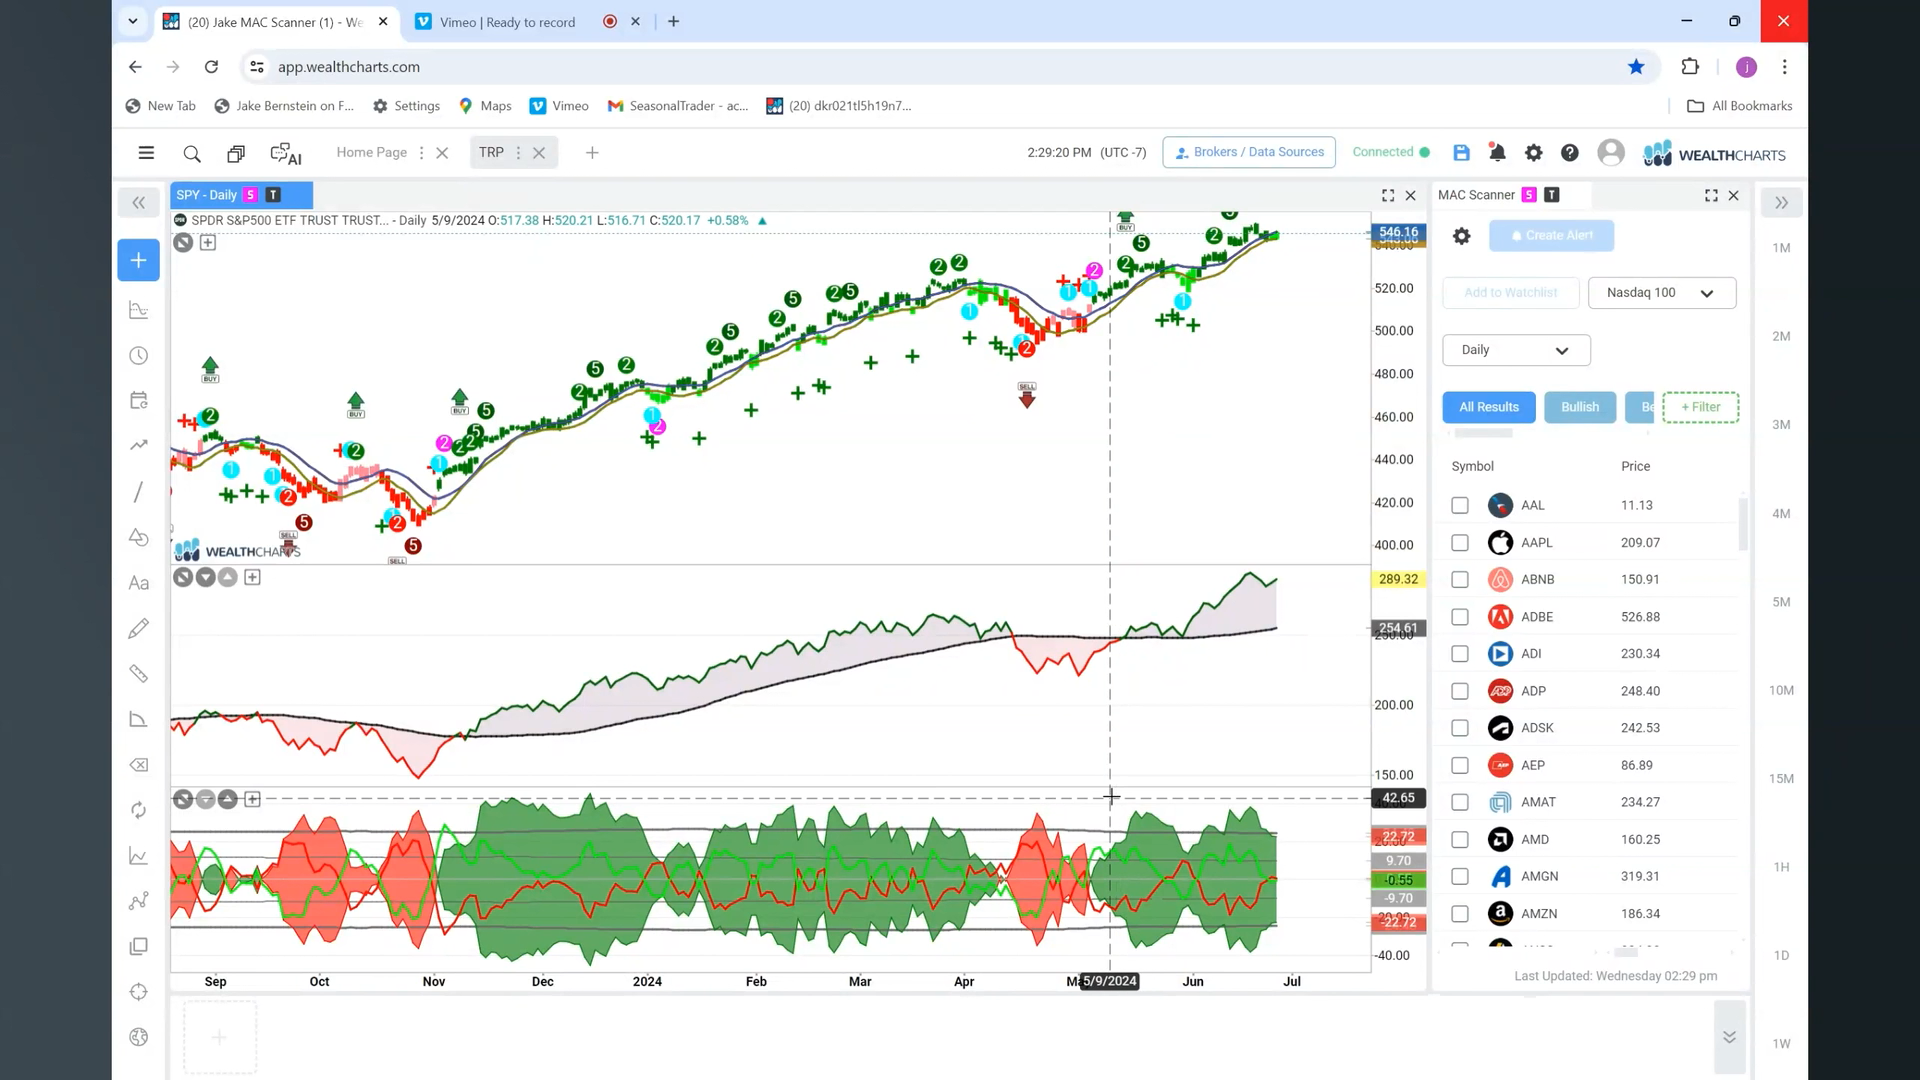The image size is (1920, 1080).
Task: Select the SPY - Daily chart tab
Action: point(241,195)
